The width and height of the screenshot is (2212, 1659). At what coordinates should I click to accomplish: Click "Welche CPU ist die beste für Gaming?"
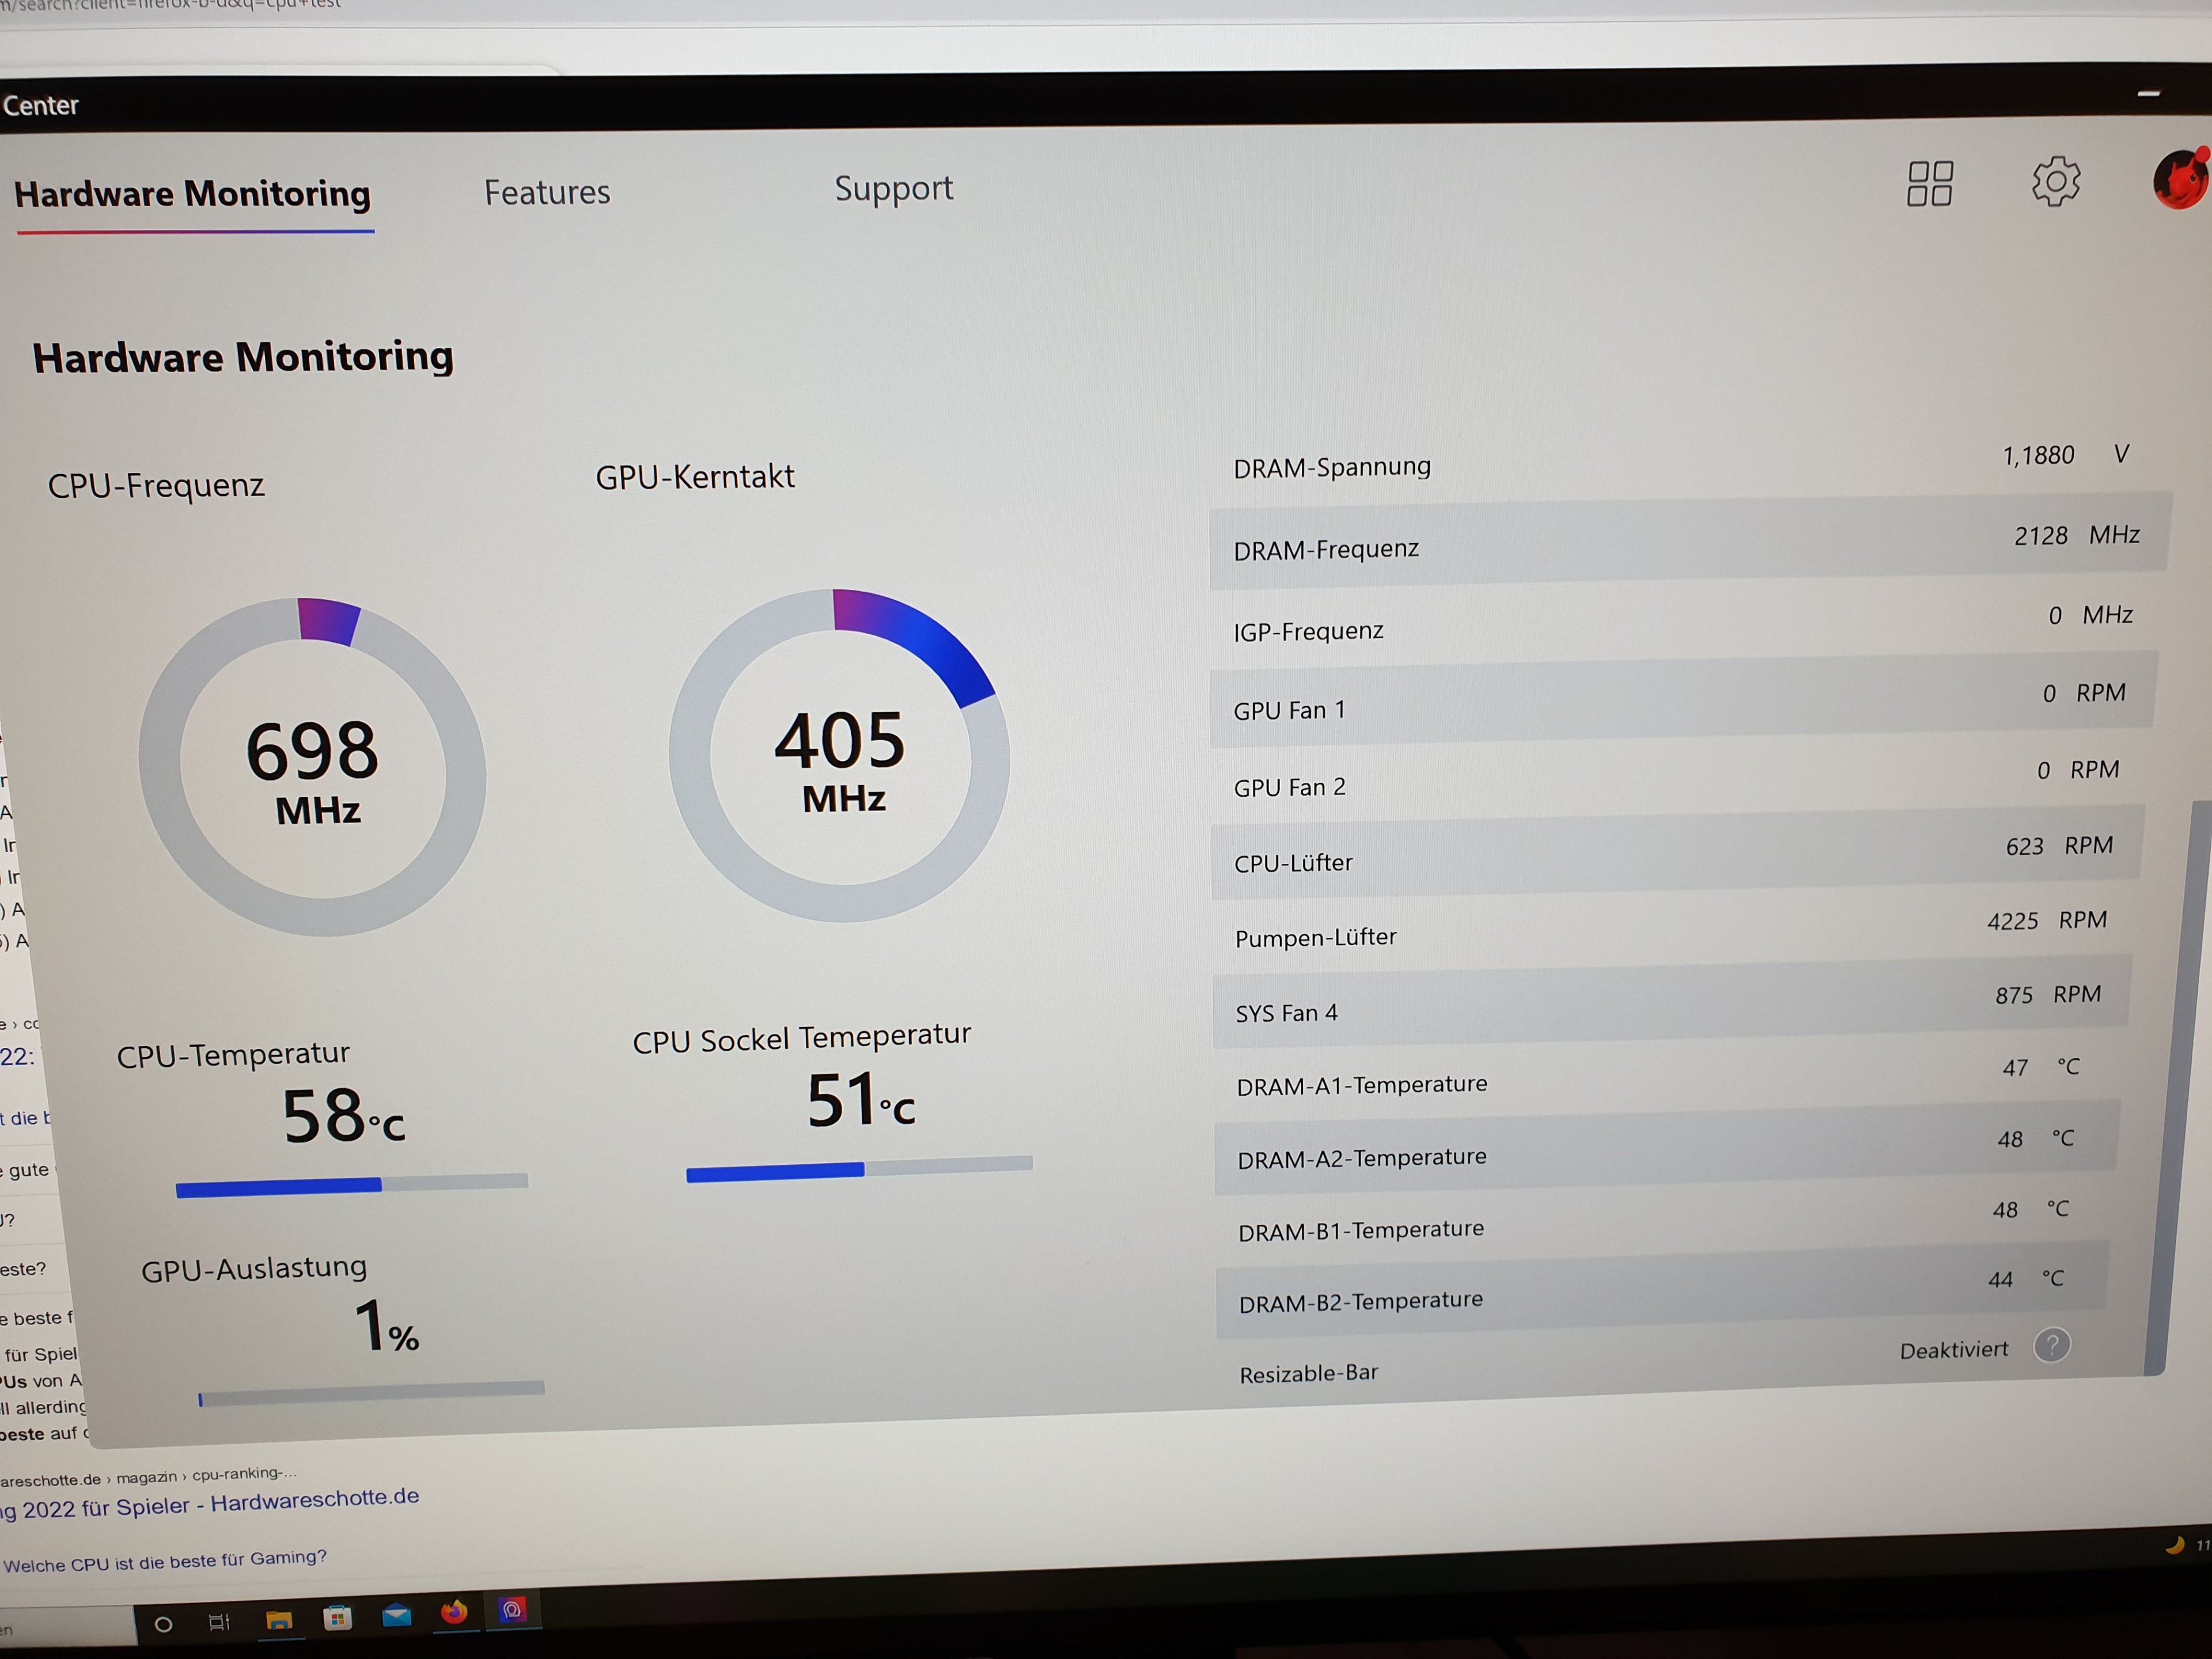pos(165,1560)
